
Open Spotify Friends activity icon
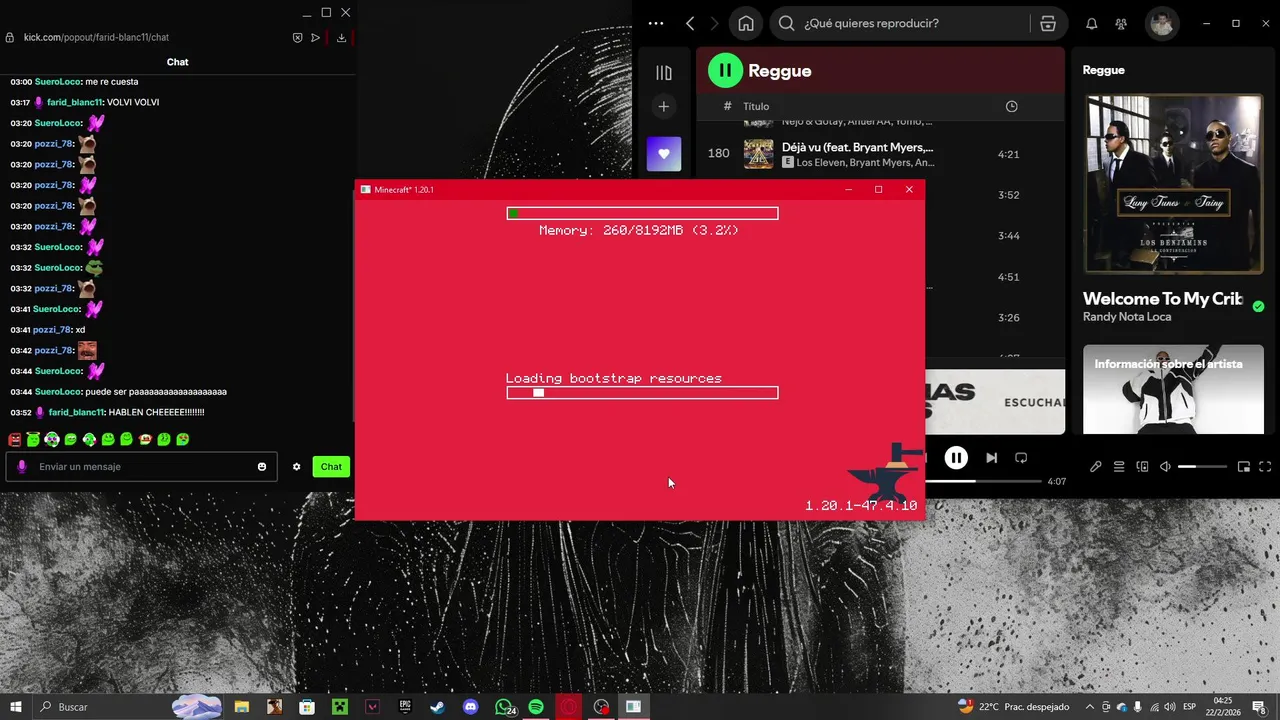(1121, 23)
